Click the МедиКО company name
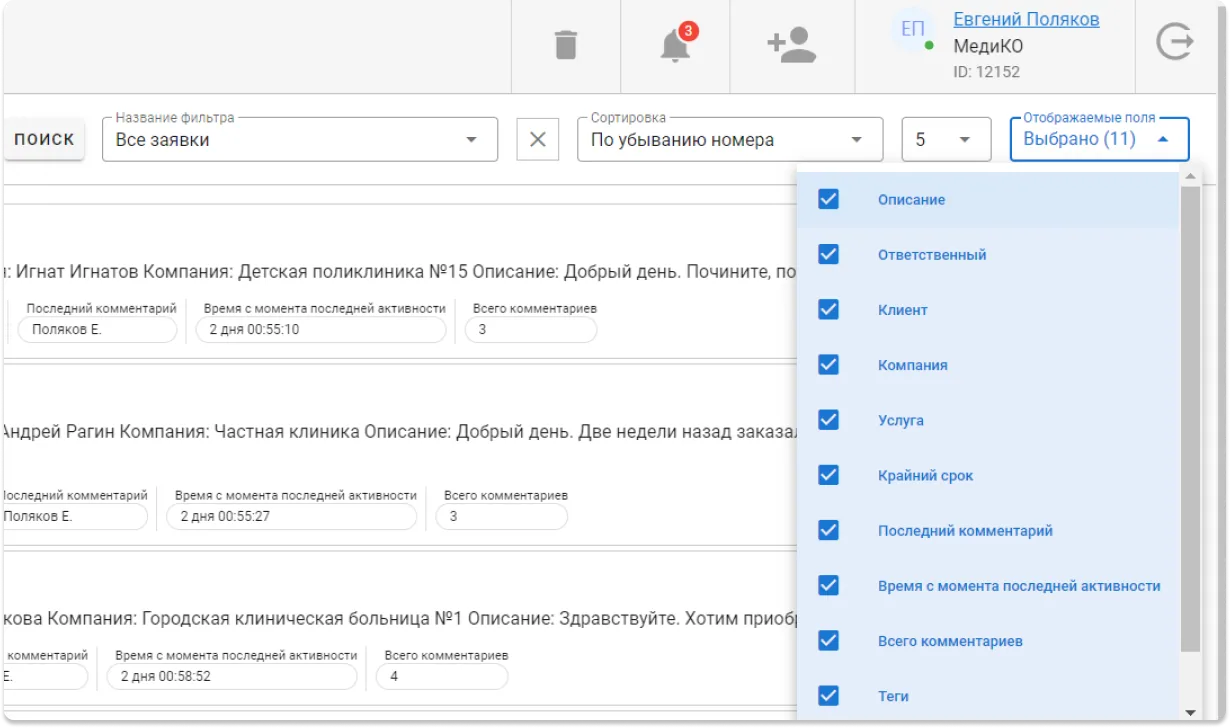The height and width of the screenshot is (728, 1230). (x=988, y=46)
